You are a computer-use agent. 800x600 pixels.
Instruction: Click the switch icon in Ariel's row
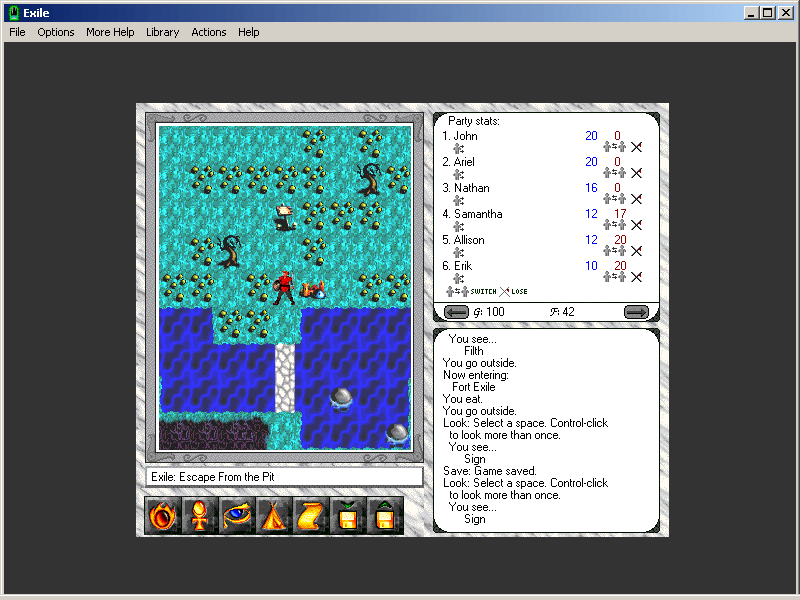[x=614, y=173]
